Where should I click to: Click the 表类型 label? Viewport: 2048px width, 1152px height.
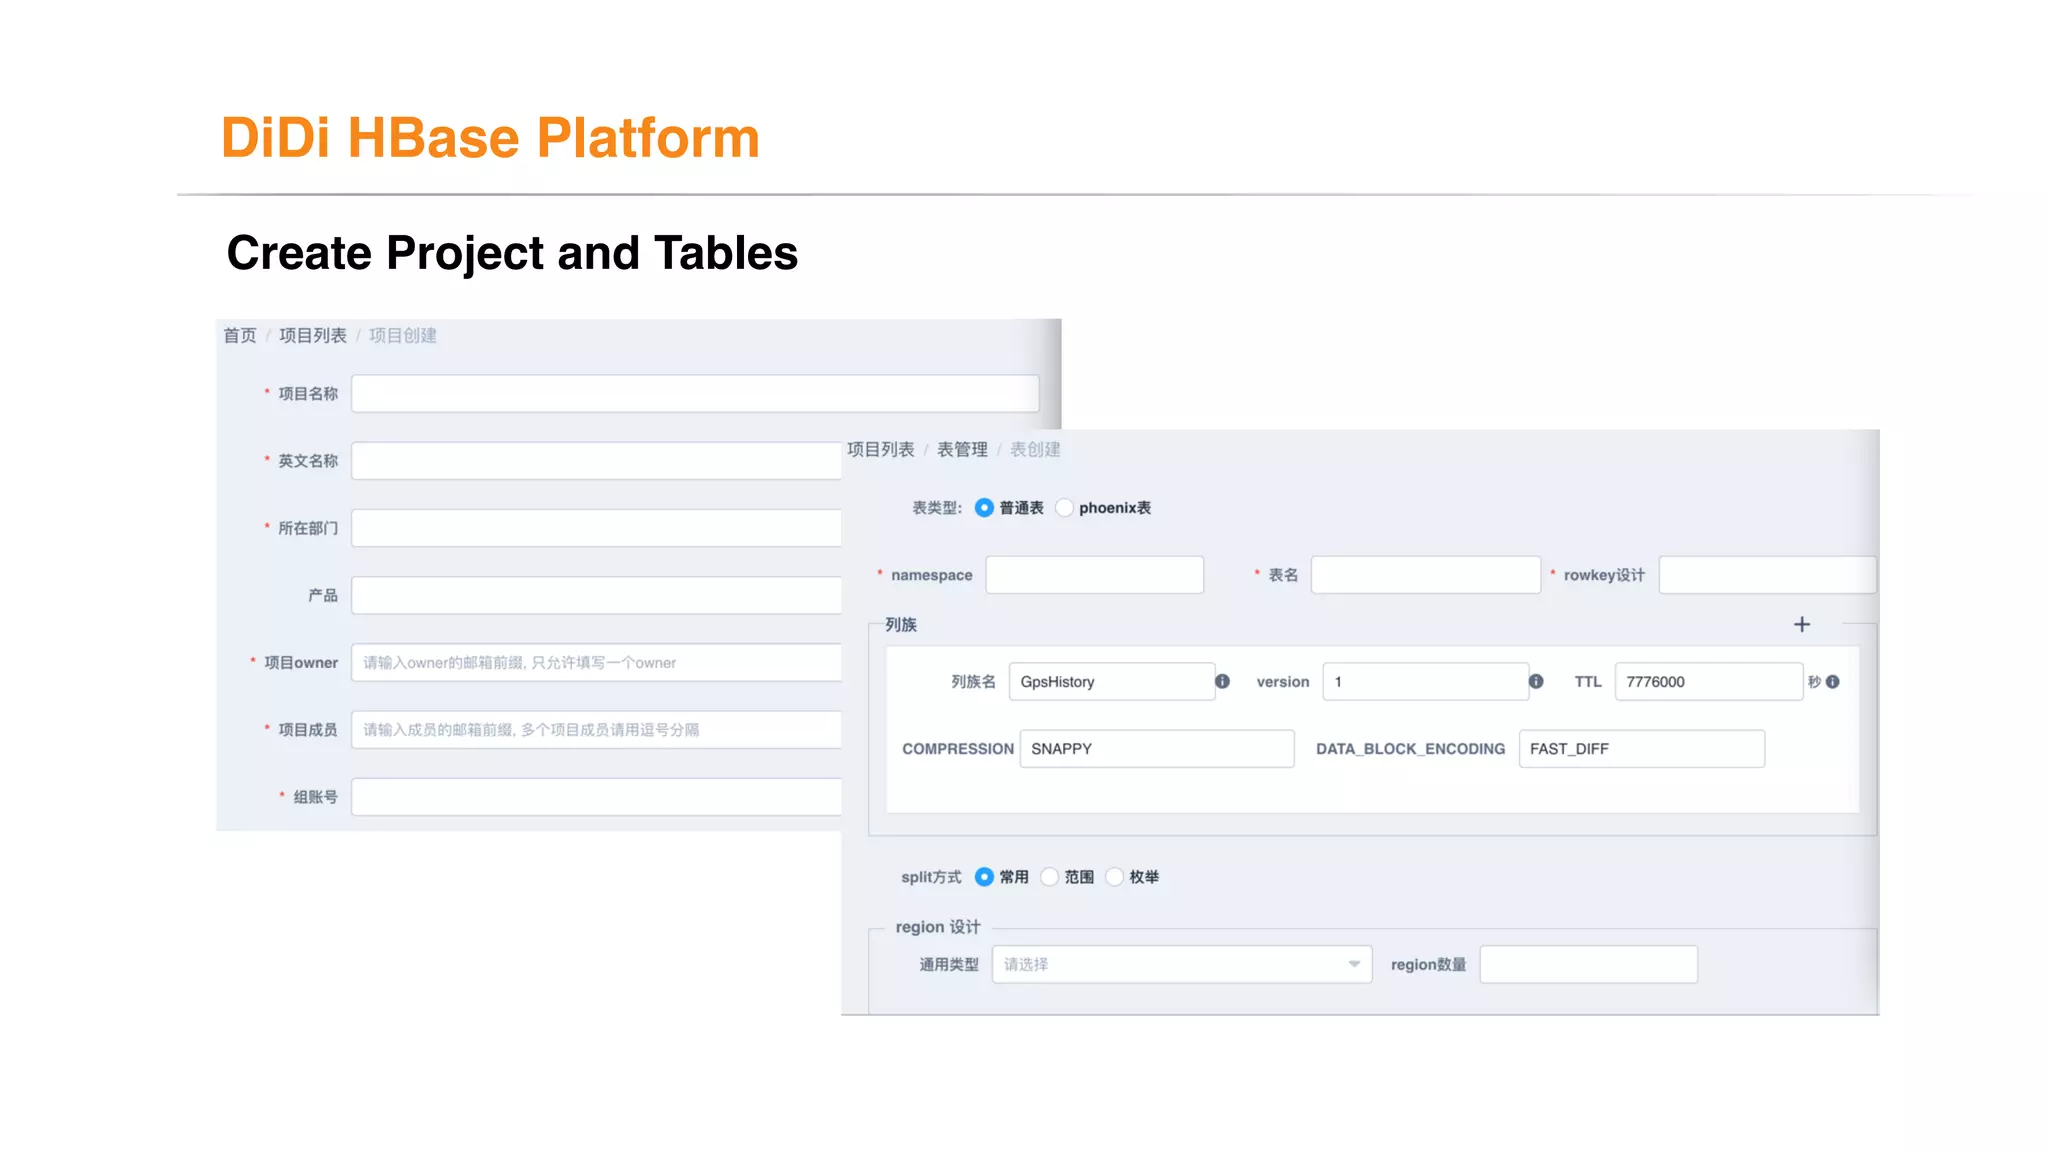(937, 508)
